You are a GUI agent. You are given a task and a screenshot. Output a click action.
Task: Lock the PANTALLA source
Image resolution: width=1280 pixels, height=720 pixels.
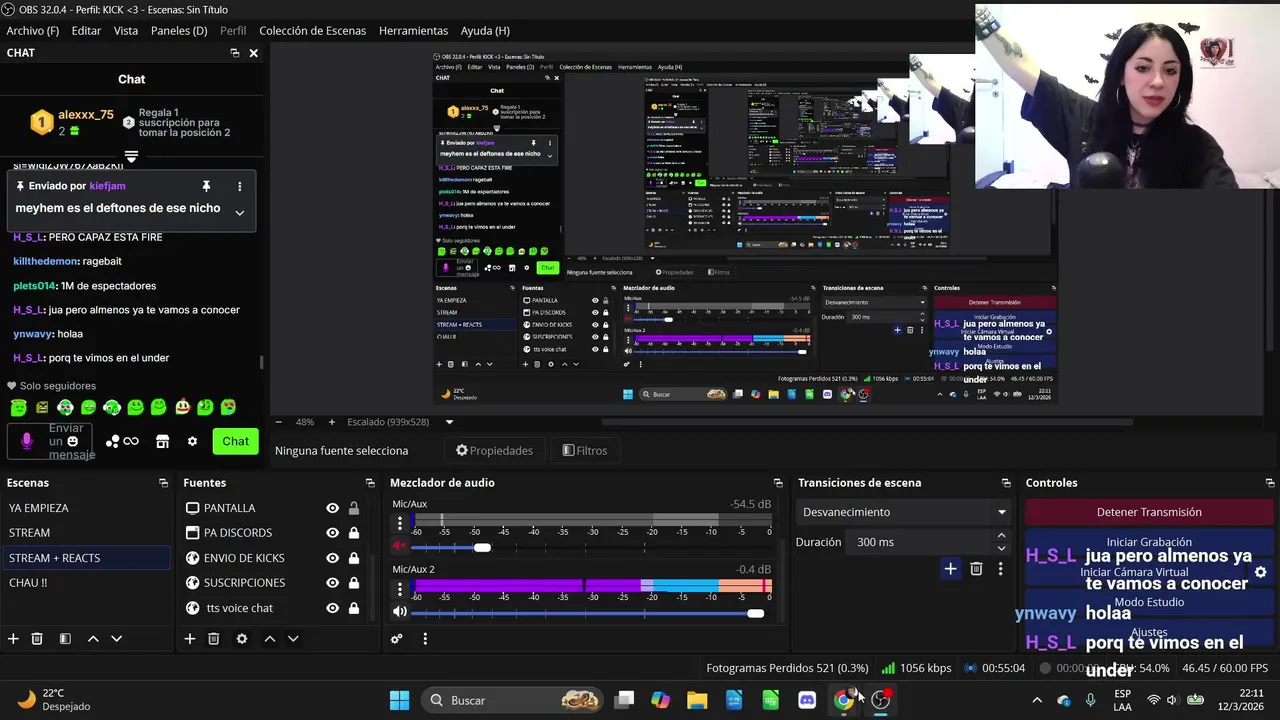coord(353,508)
